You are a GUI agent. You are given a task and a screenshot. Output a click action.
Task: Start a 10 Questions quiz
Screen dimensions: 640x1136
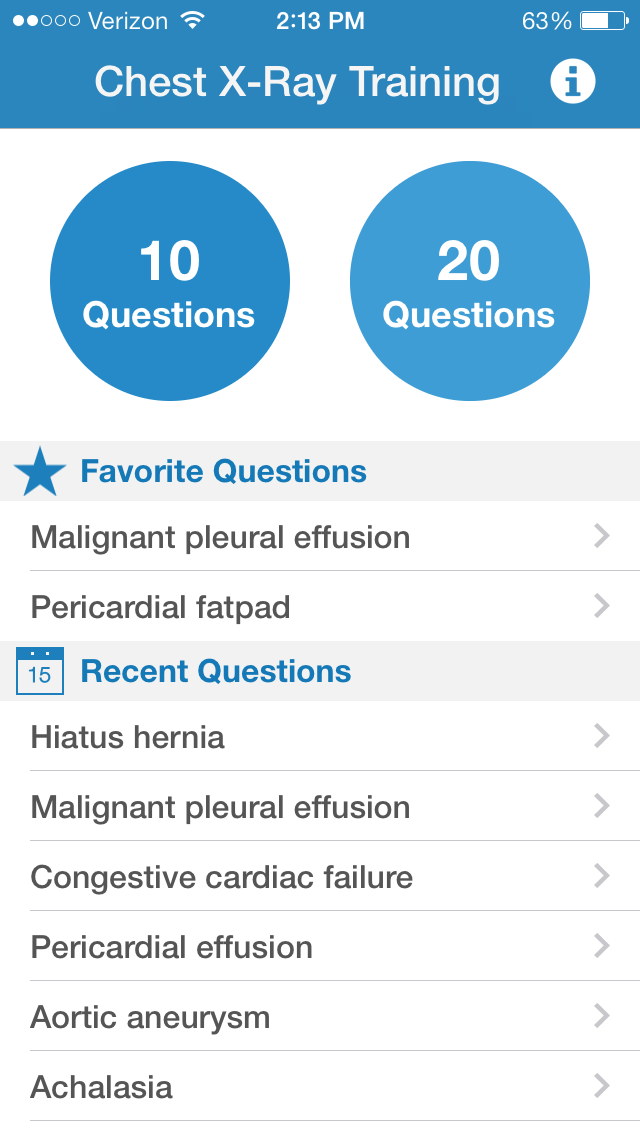(x=170, y=281)
